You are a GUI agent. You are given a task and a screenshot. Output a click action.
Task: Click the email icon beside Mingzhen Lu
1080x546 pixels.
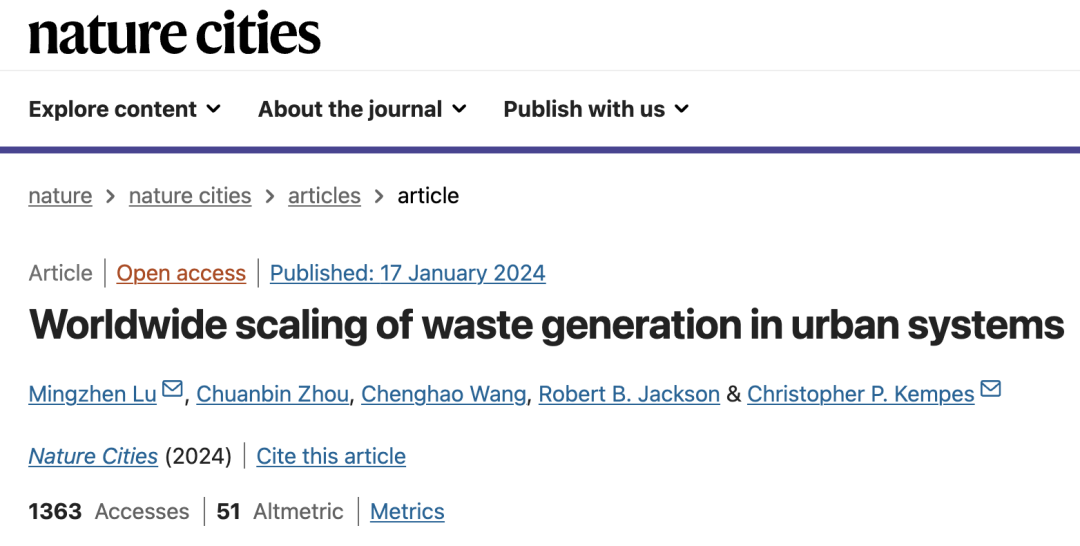pos(172,390)
